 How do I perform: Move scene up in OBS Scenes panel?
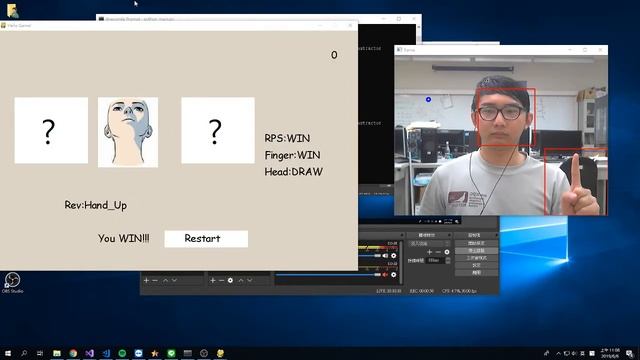[165, 280]
